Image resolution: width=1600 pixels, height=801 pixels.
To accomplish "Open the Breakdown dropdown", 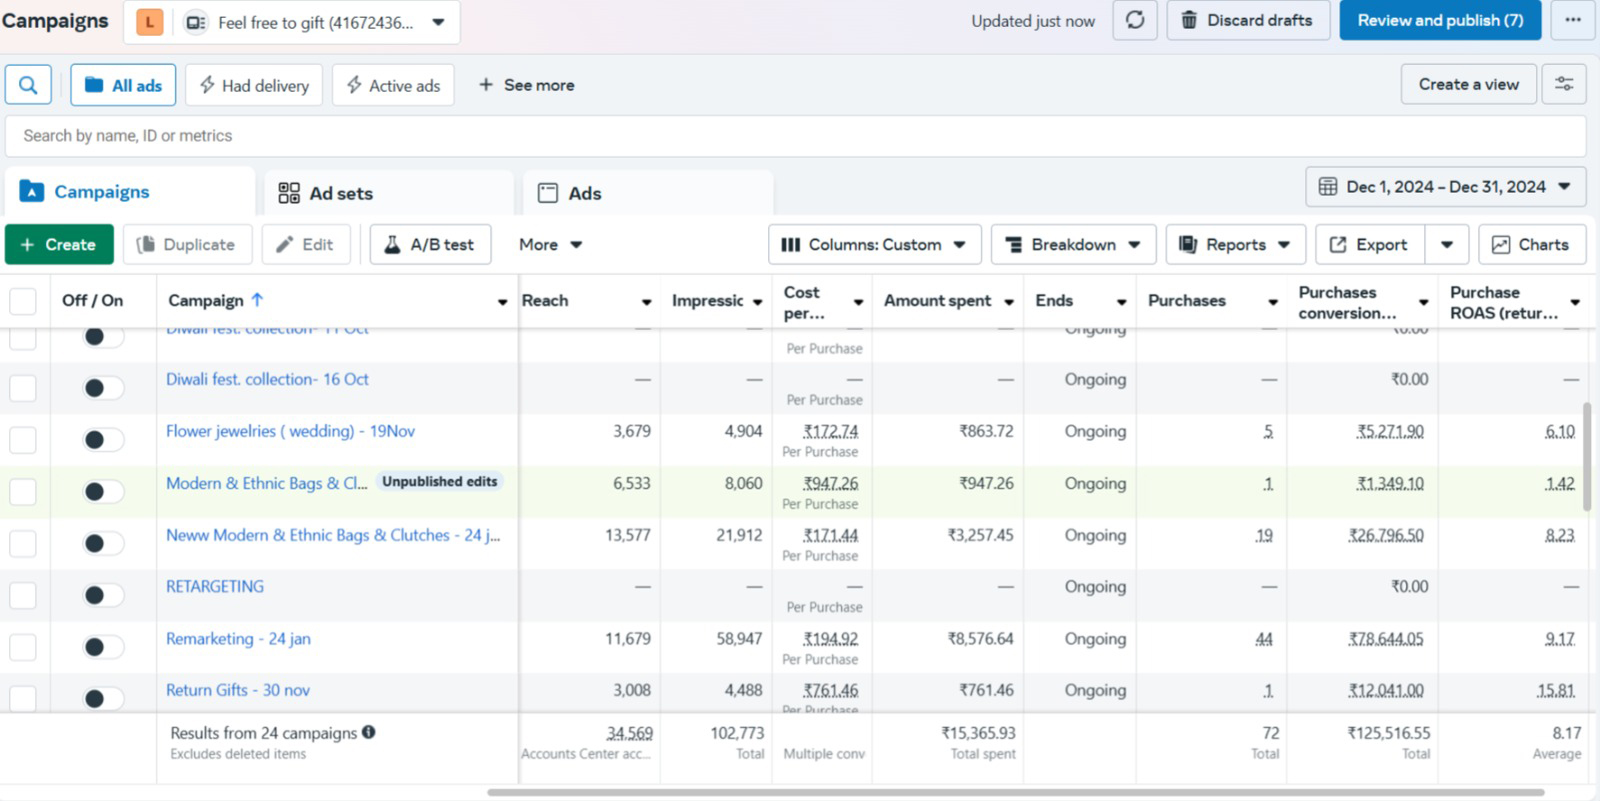I will click(x=1073, y=245).
